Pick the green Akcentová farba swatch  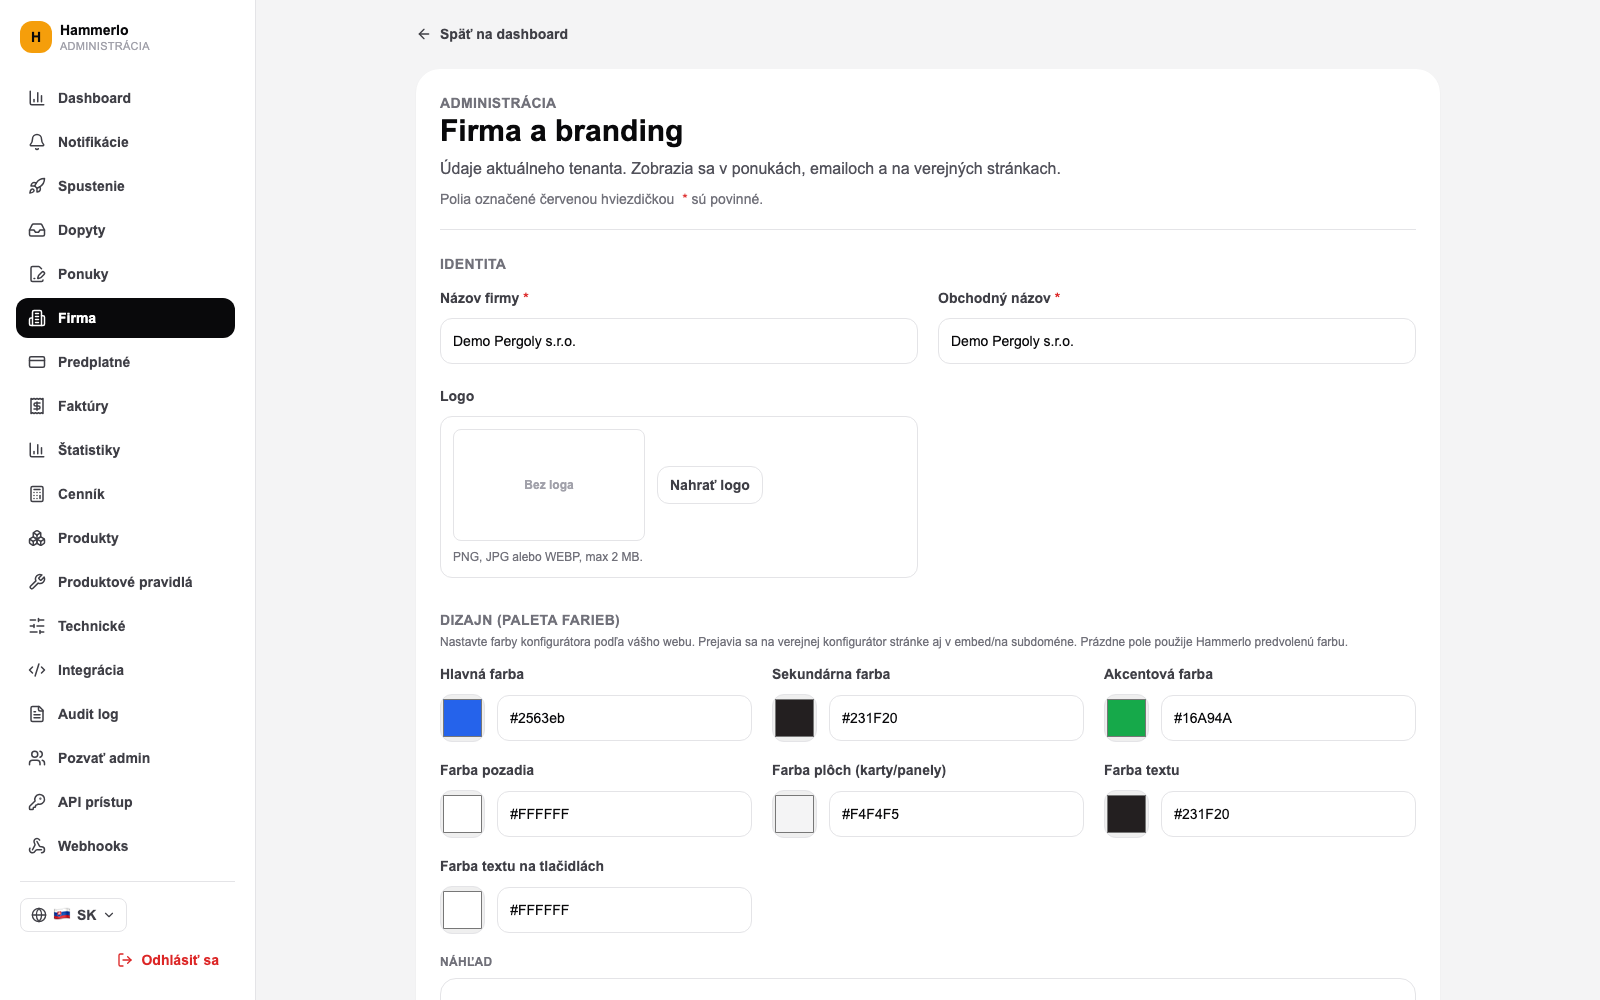(1127, 718)
